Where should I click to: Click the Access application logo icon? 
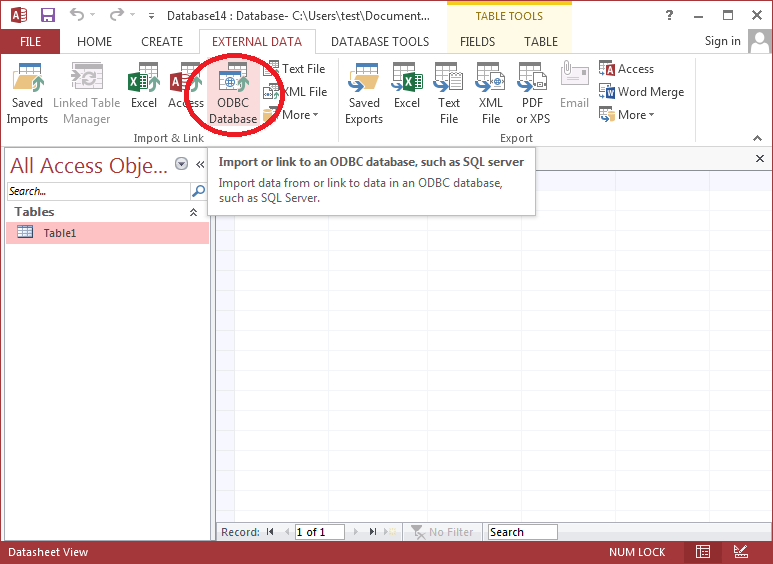[x=19, y=15]
